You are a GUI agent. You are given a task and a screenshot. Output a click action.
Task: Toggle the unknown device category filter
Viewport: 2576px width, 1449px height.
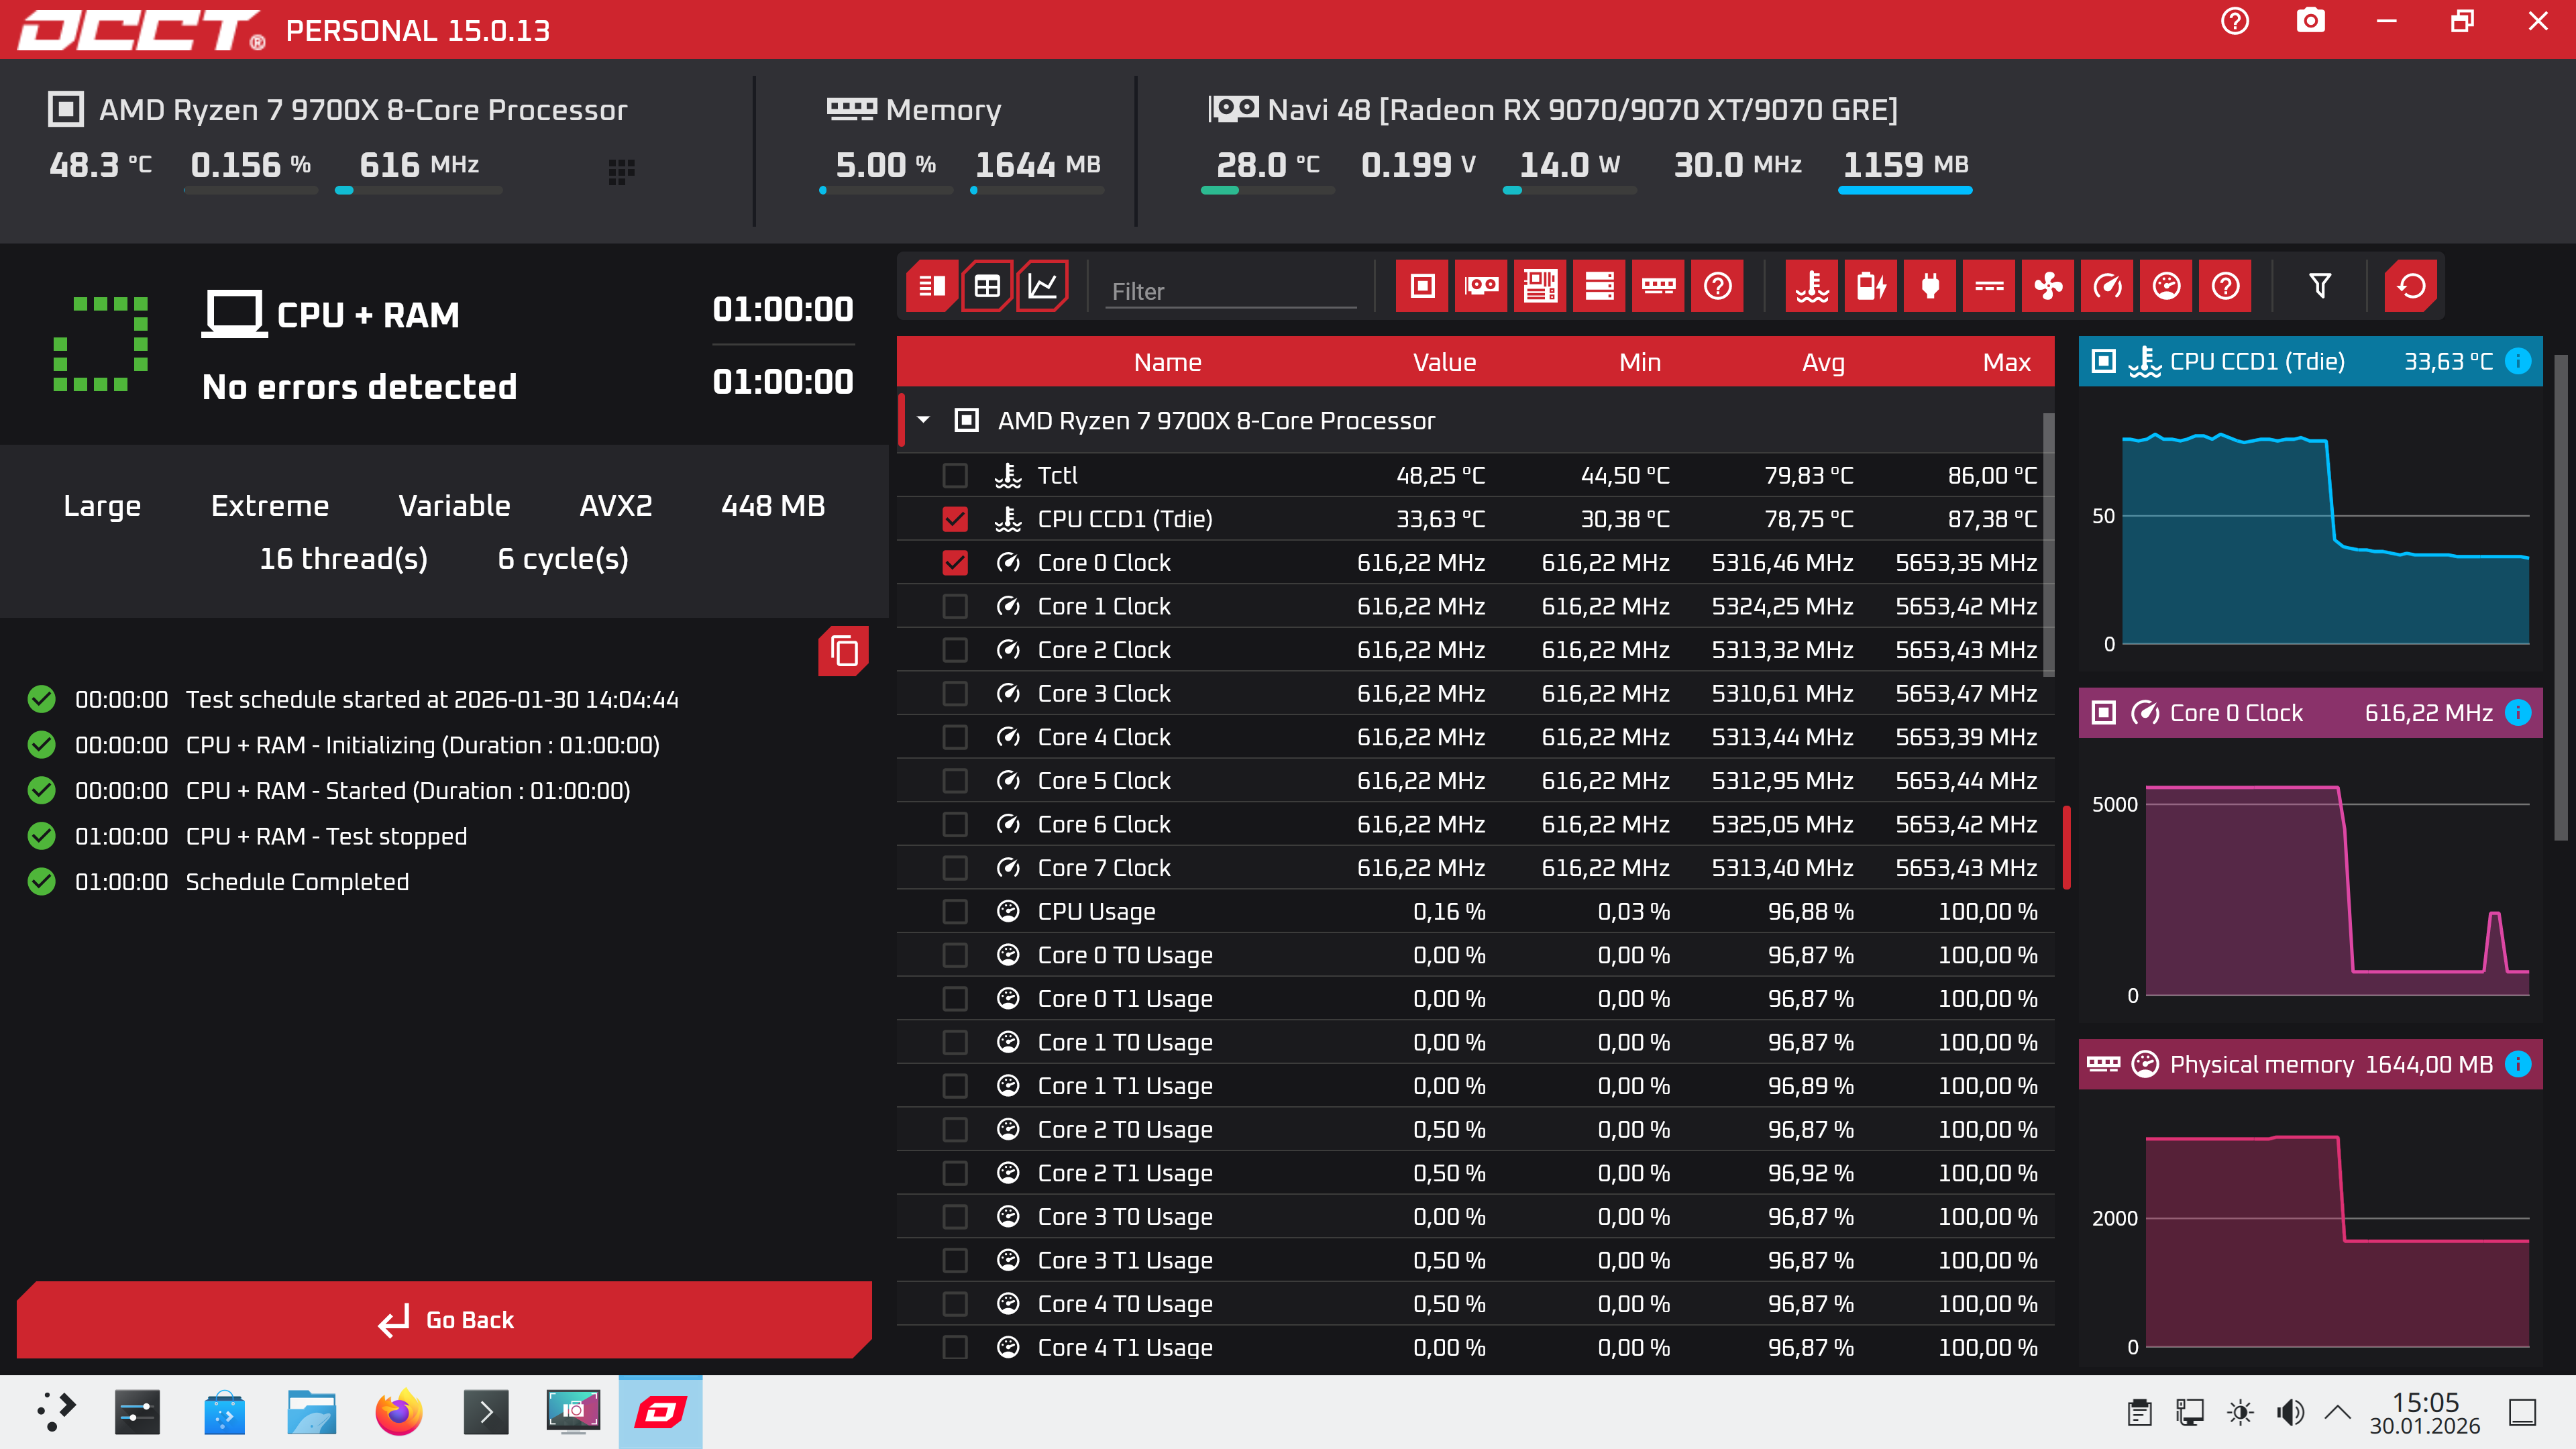(1717, 287)
